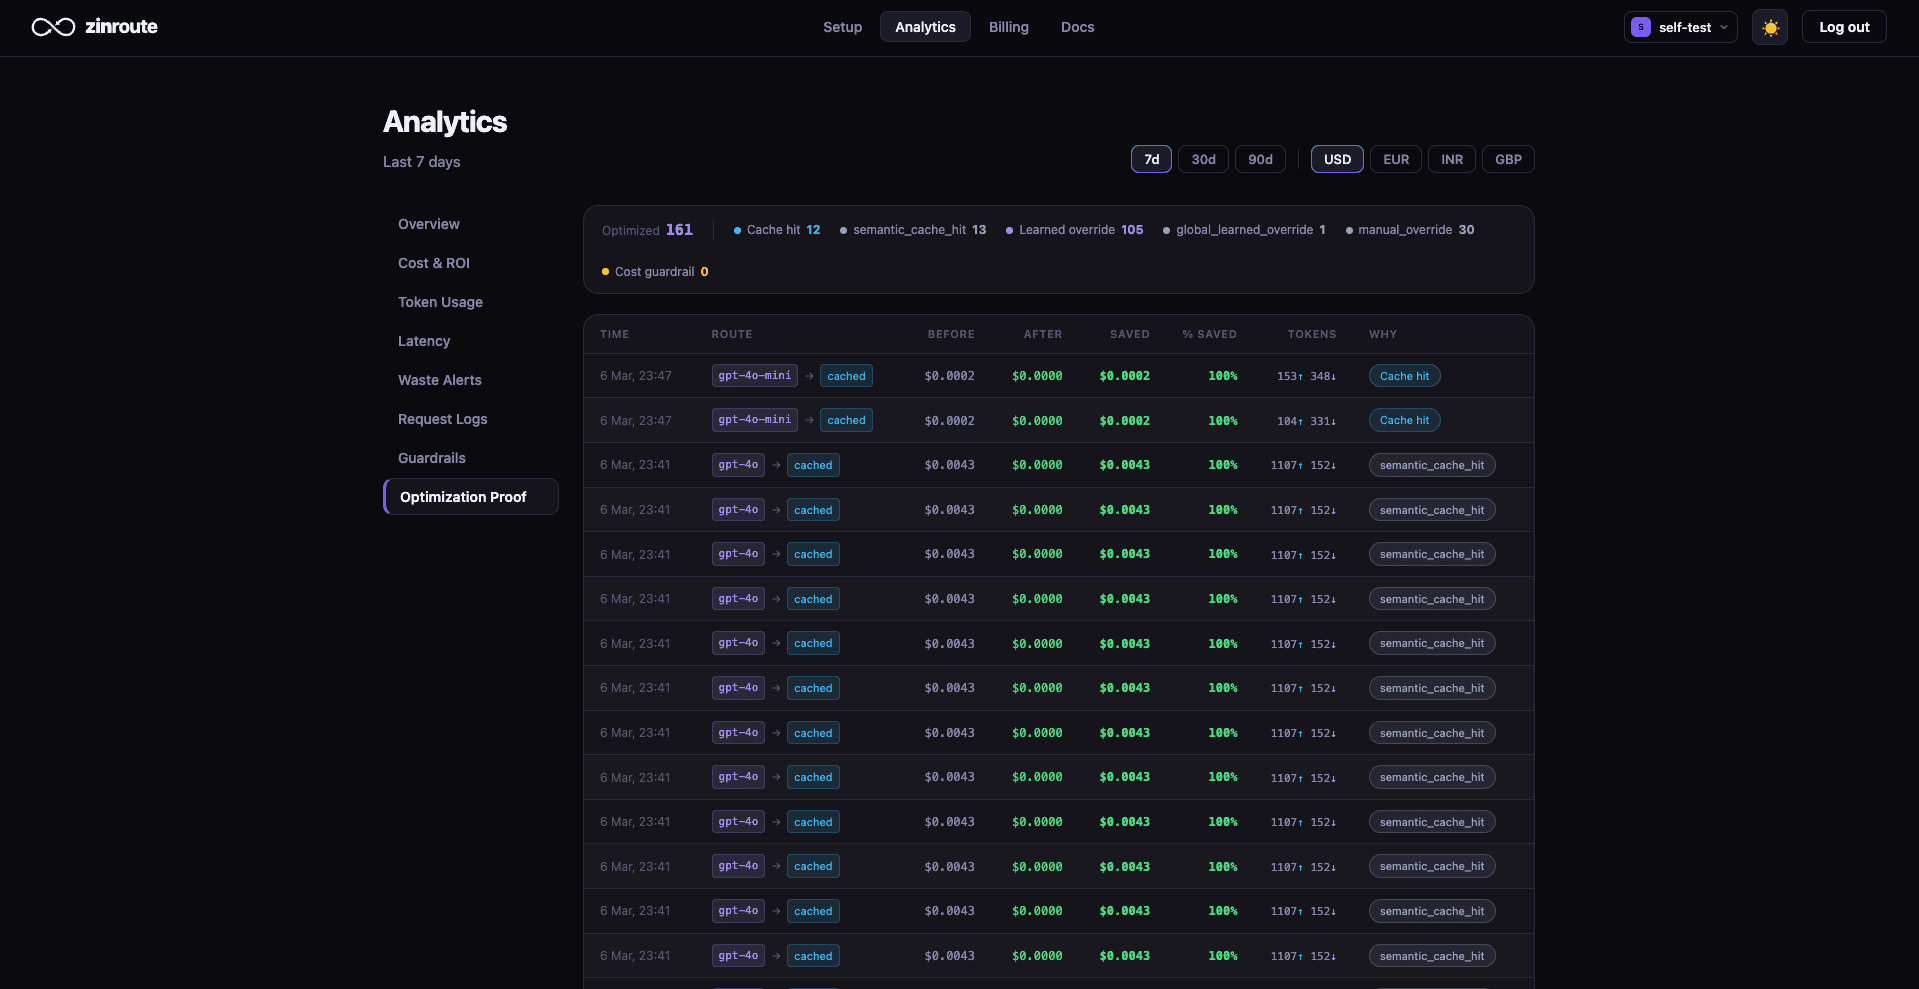Select the 7d time range toggle
1919x989 pixels.
coord(1151,159)
